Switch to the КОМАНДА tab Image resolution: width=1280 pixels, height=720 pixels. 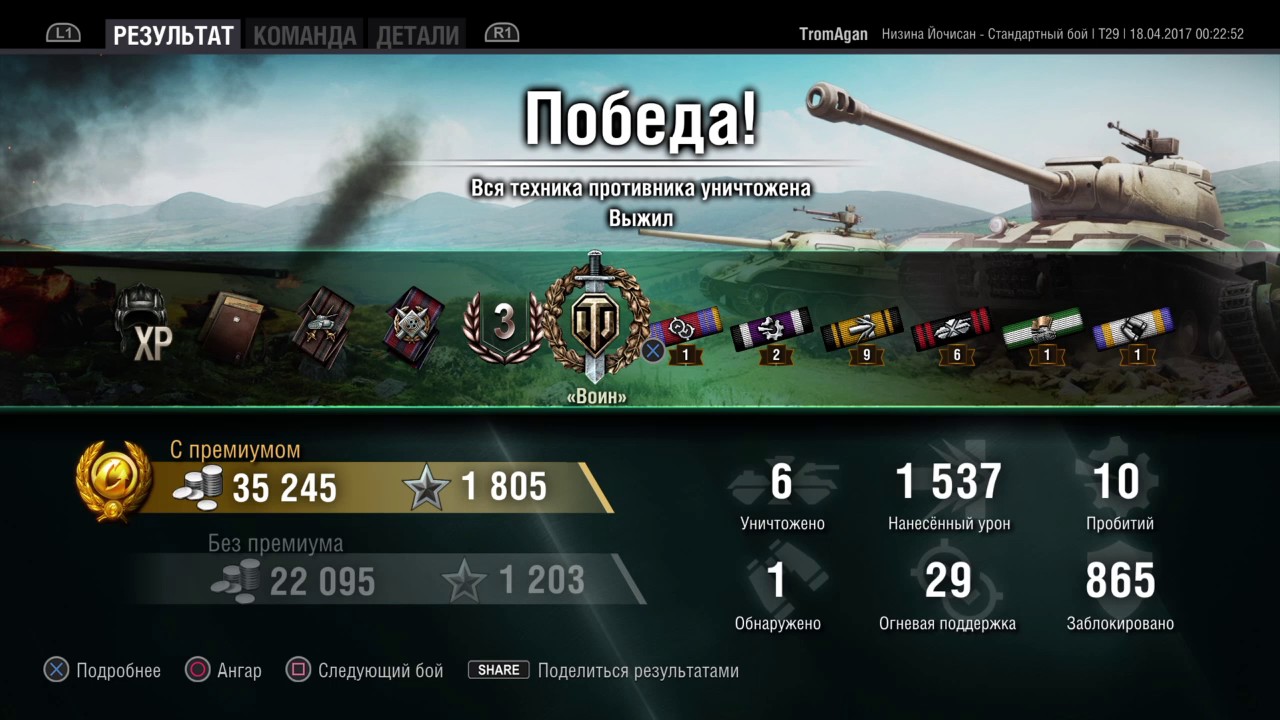tap(304, 36)
